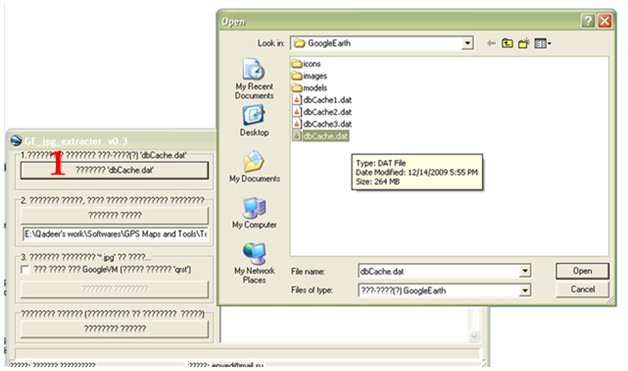Go to My Computer in places bar
Viewport: 628px width, 371px height.
click(x=254, y=213)
